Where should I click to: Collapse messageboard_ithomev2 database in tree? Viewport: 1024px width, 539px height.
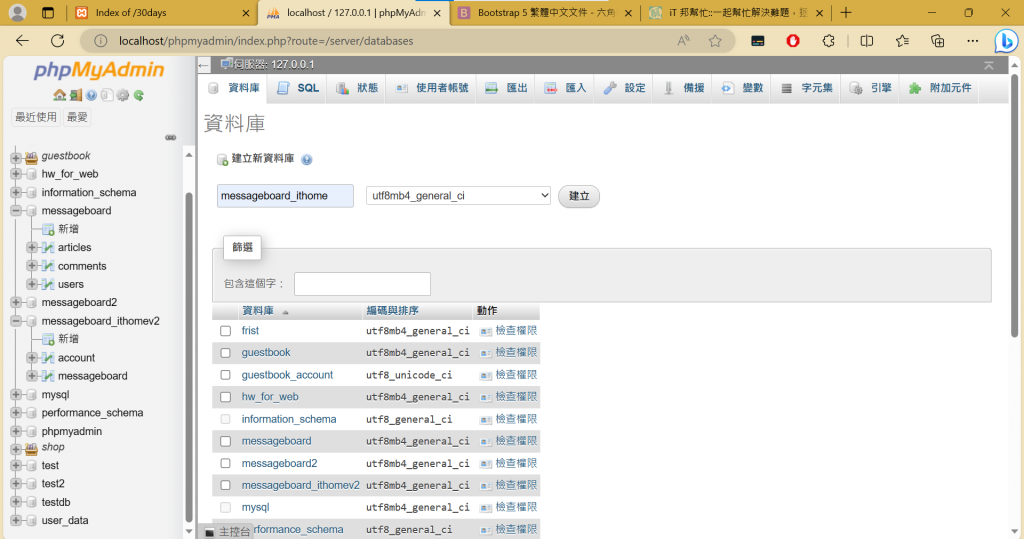16,321
